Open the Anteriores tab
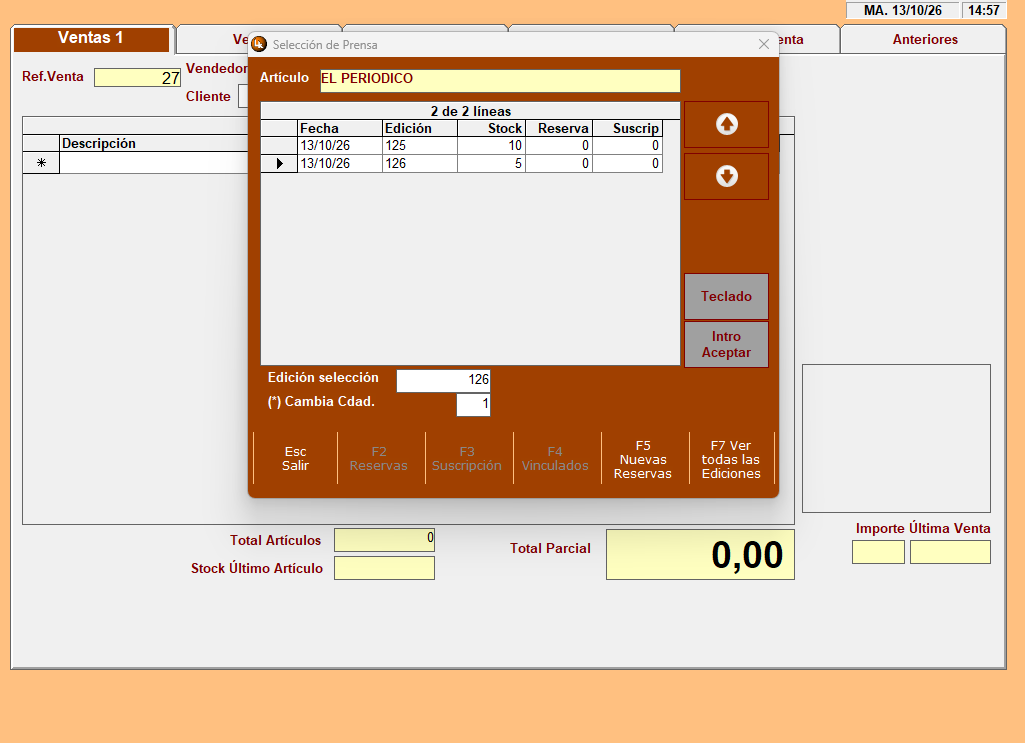This screenshot has height=743, width=1025. point(924,39)
